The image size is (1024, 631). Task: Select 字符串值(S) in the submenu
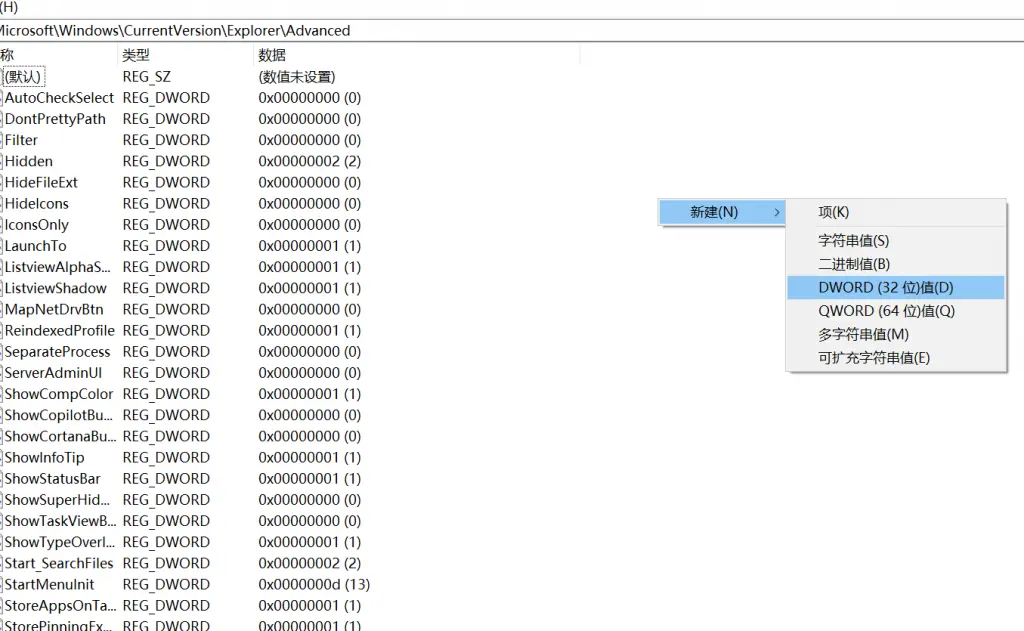(895, 240)
